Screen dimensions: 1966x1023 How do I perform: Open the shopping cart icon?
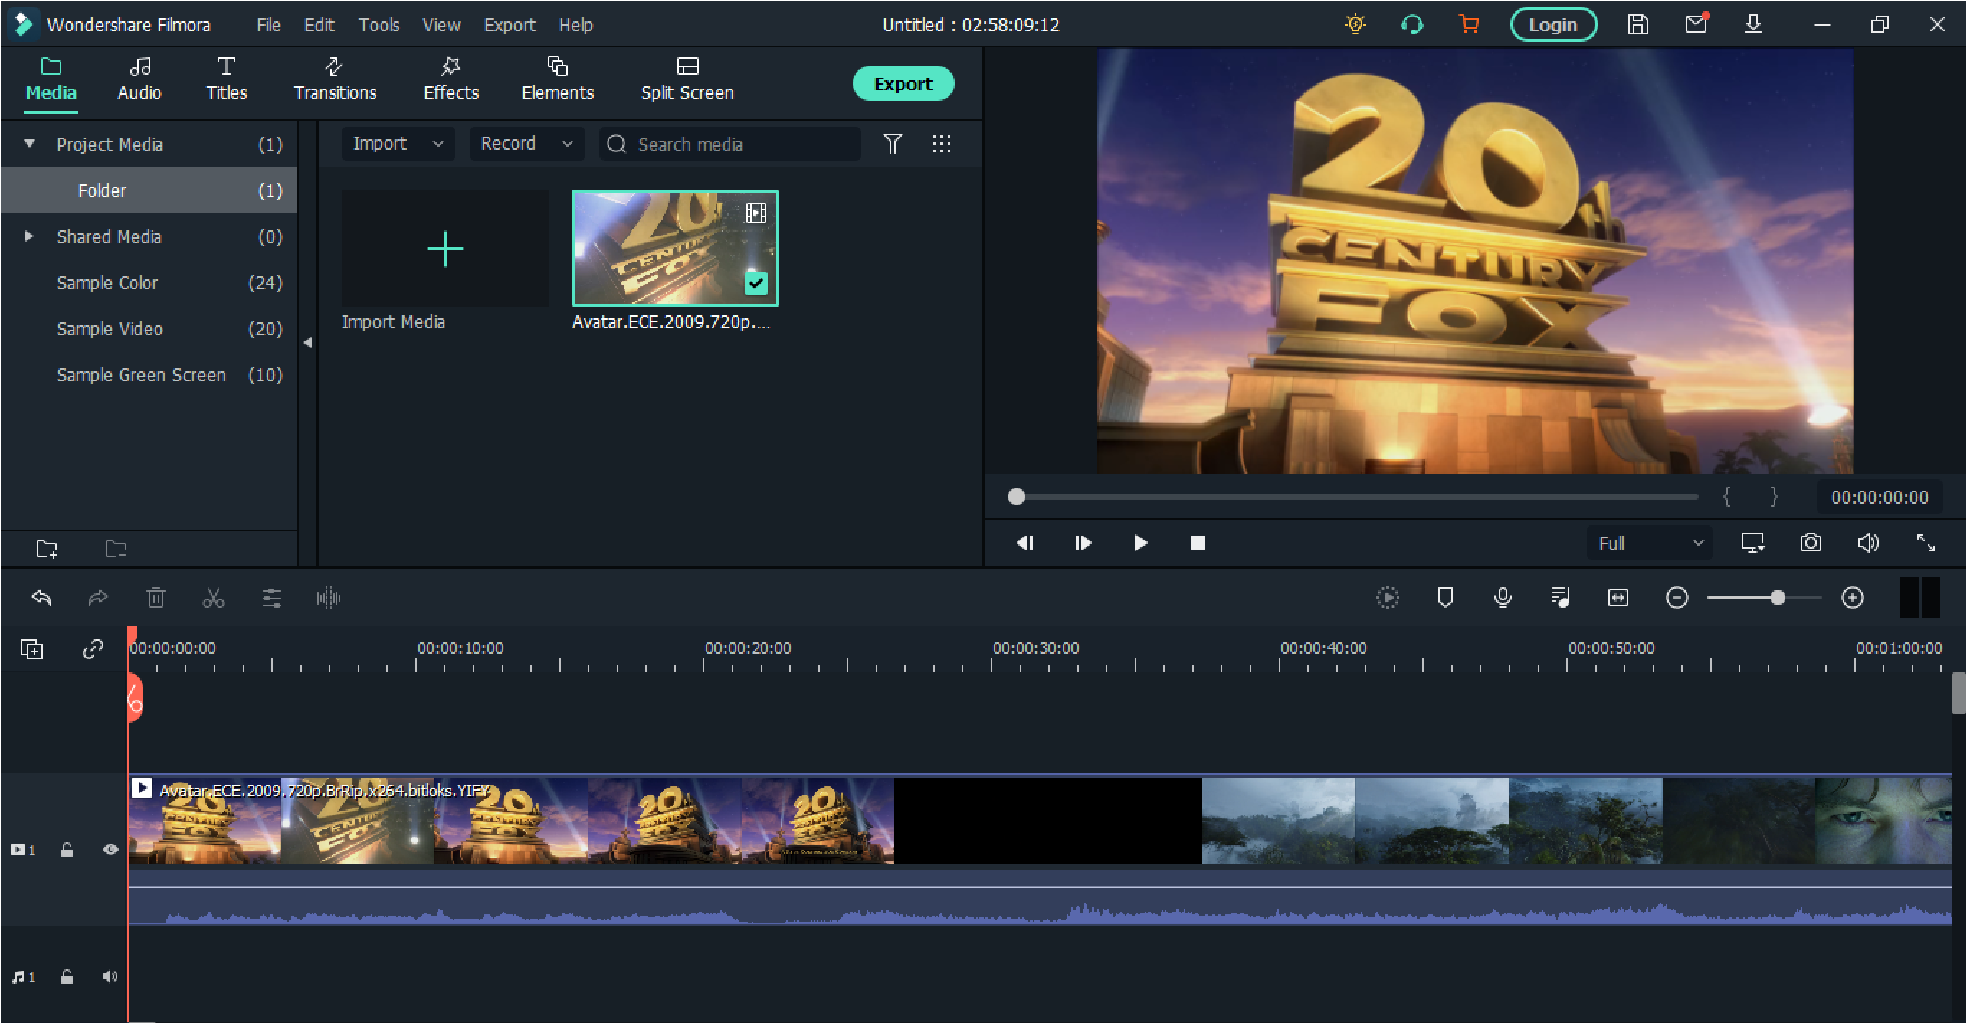coord(1468,24)
